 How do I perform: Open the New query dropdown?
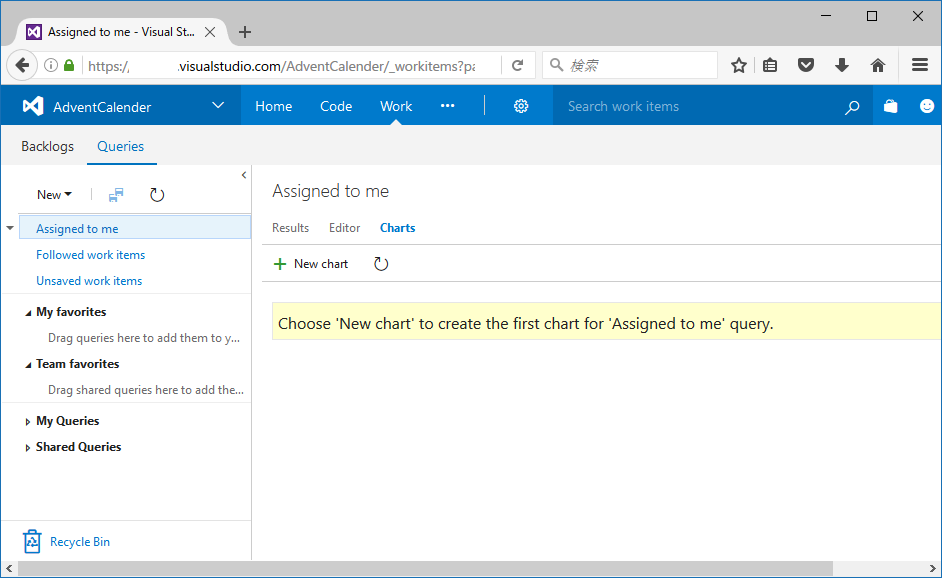coord(54,195)
